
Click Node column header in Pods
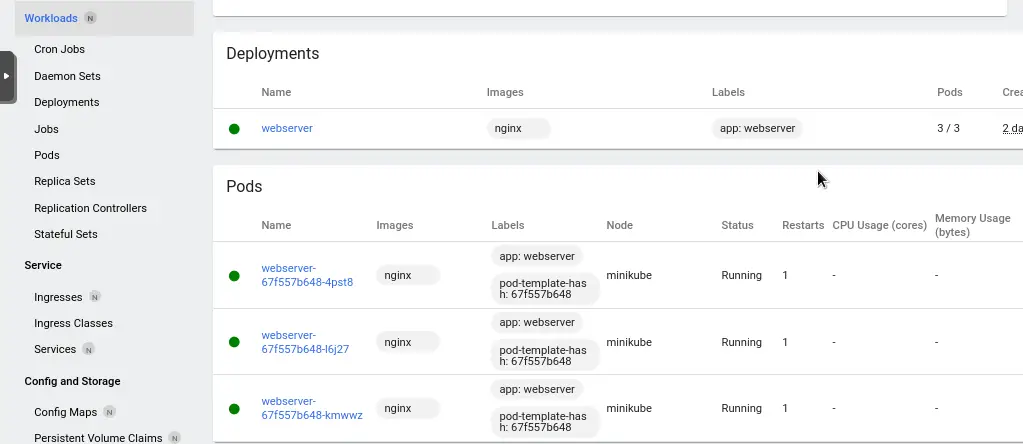pos(619,226)
